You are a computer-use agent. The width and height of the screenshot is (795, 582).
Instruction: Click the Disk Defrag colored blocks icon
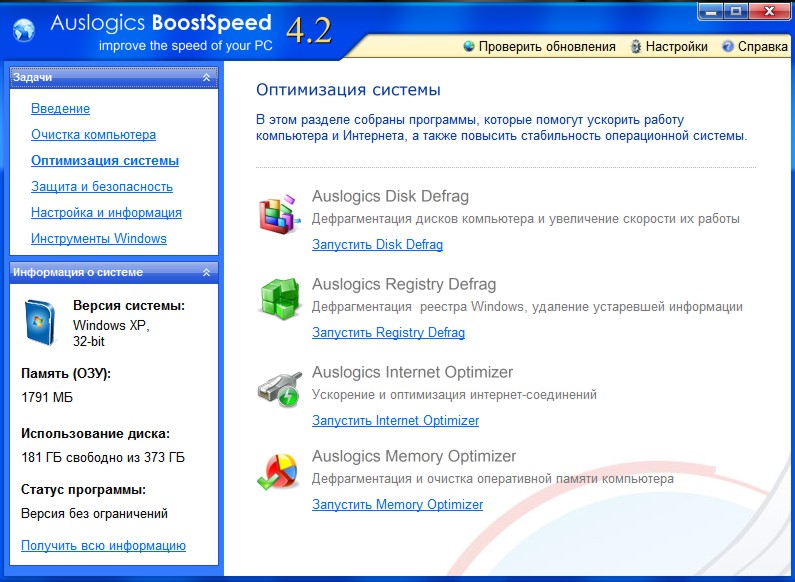coord(279,214)
